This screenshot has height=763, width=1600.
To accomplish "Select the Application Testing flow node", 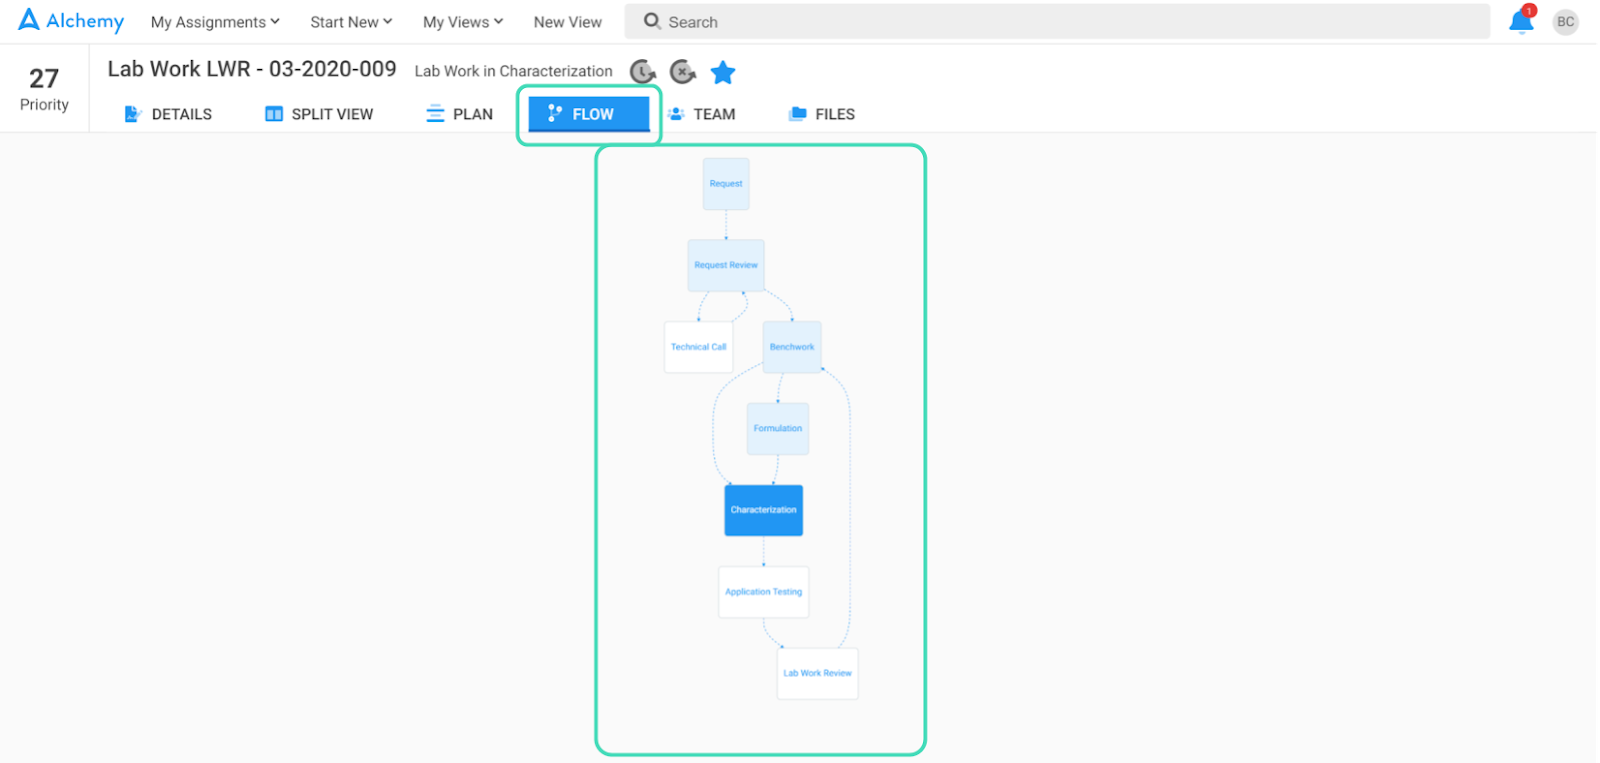I will point(764,592).
